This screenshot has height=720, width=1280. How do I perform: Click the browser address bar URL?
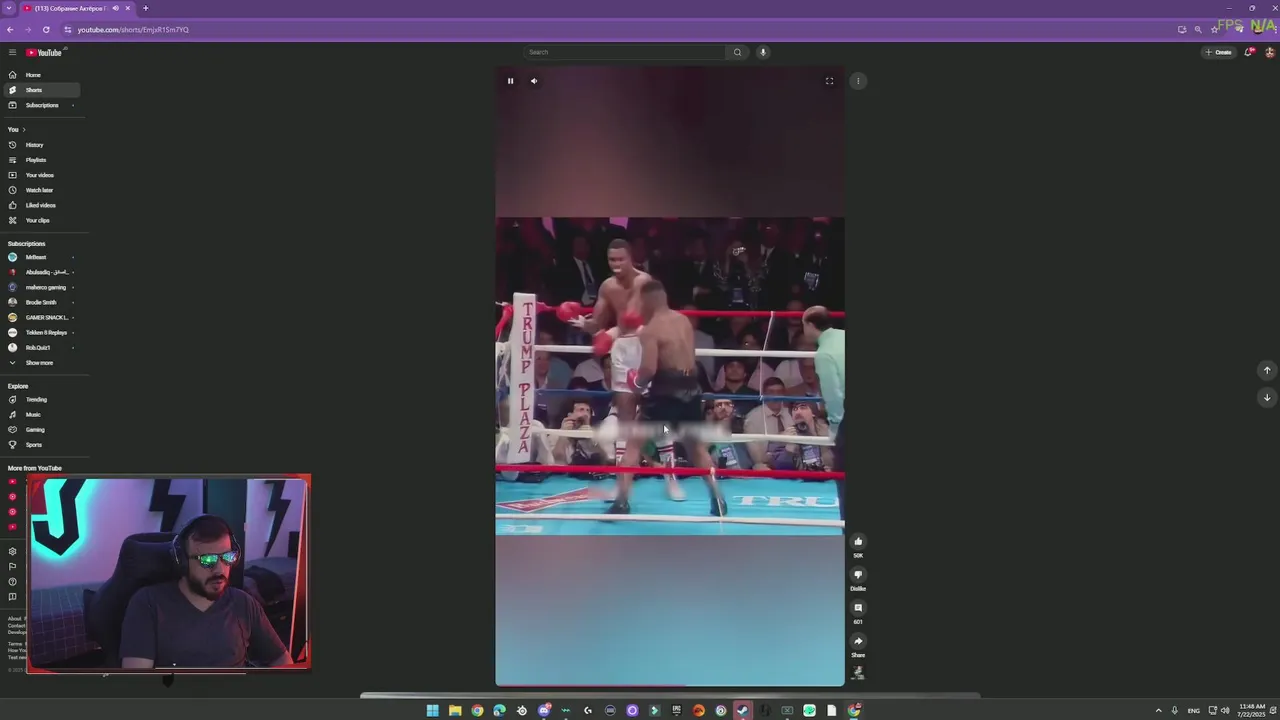pos(133,30)
